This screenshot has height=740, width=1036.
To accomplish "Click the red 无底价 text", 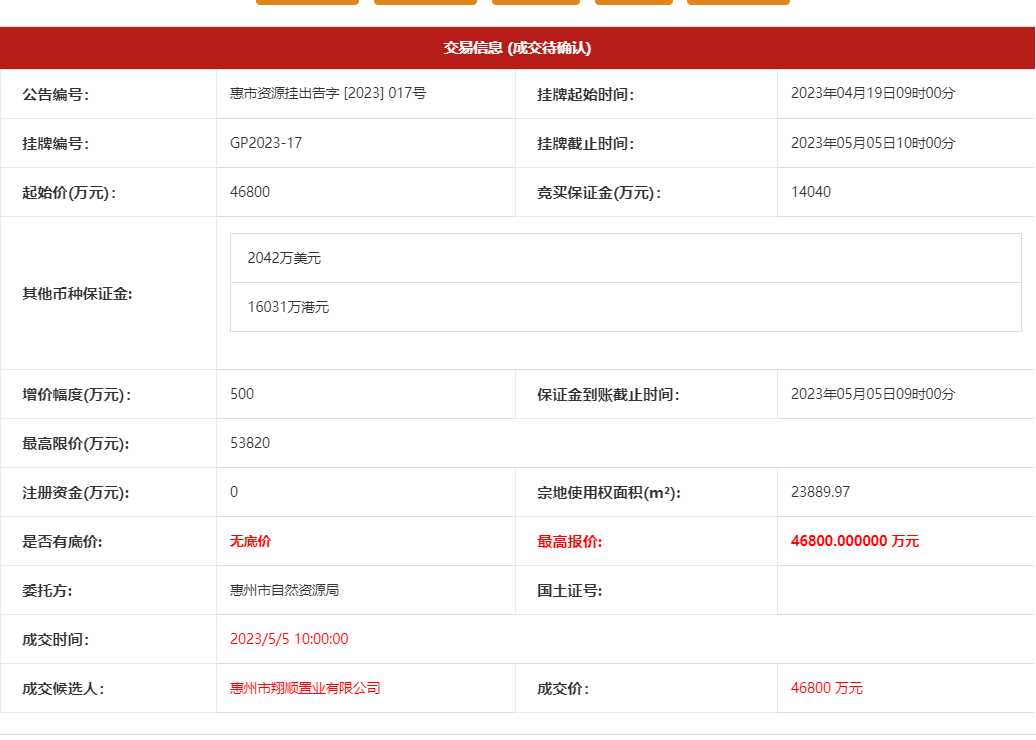I will pyautogui.click(x=251, y=541).
